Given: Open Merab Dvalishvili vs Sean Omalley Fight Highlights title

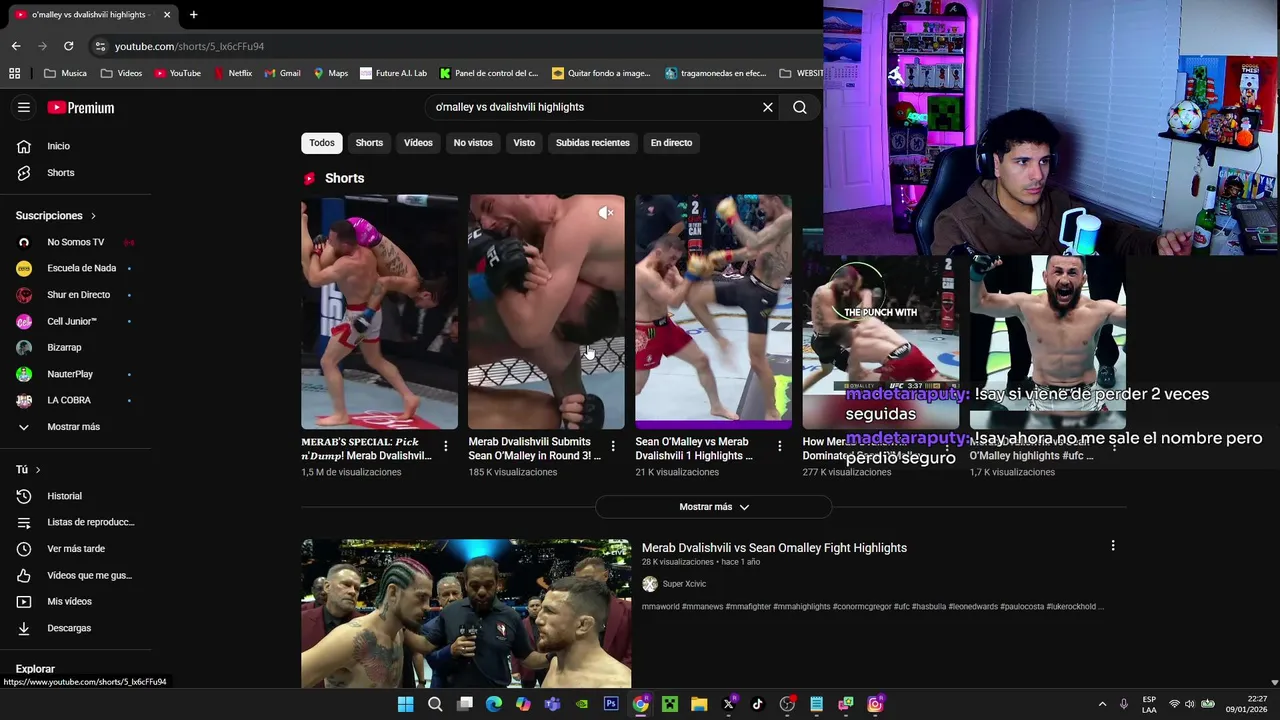Looking at the screenshot, I should (774, 548).
